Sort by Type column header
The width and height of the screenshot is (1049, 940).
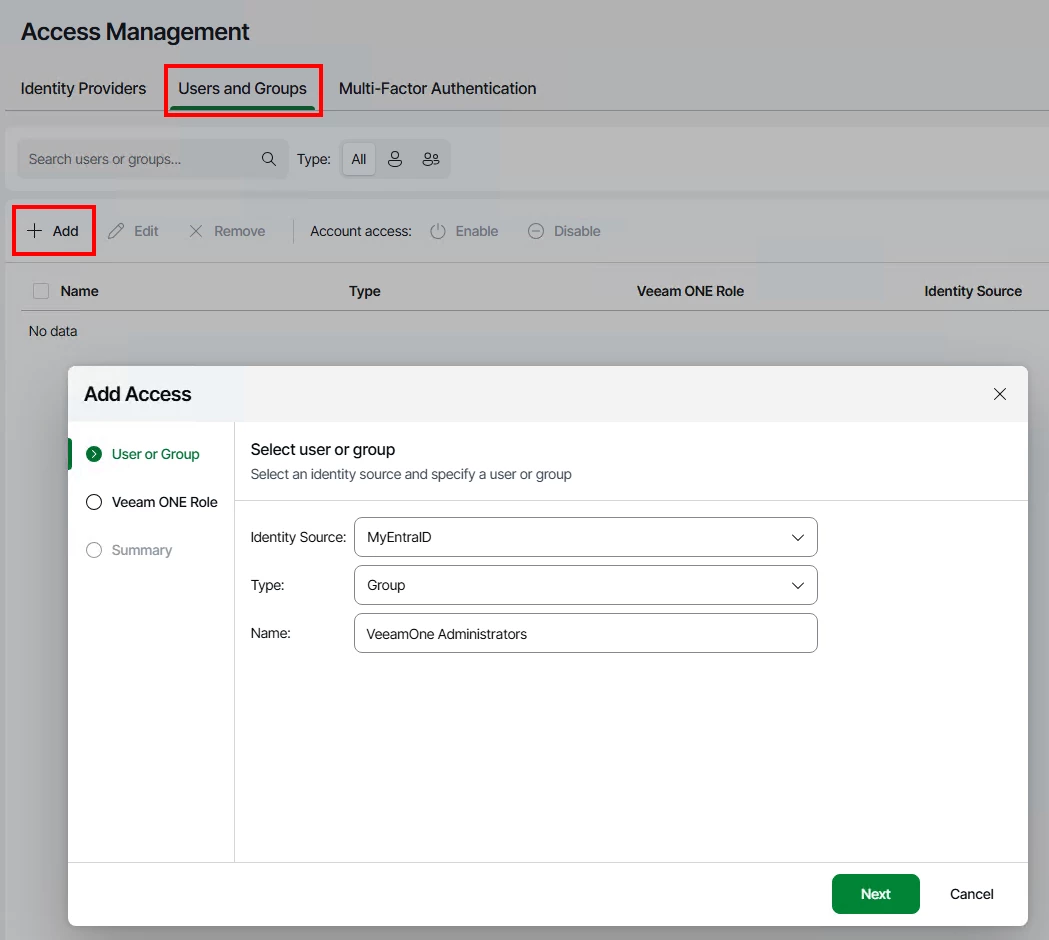(x=365, y=291)
